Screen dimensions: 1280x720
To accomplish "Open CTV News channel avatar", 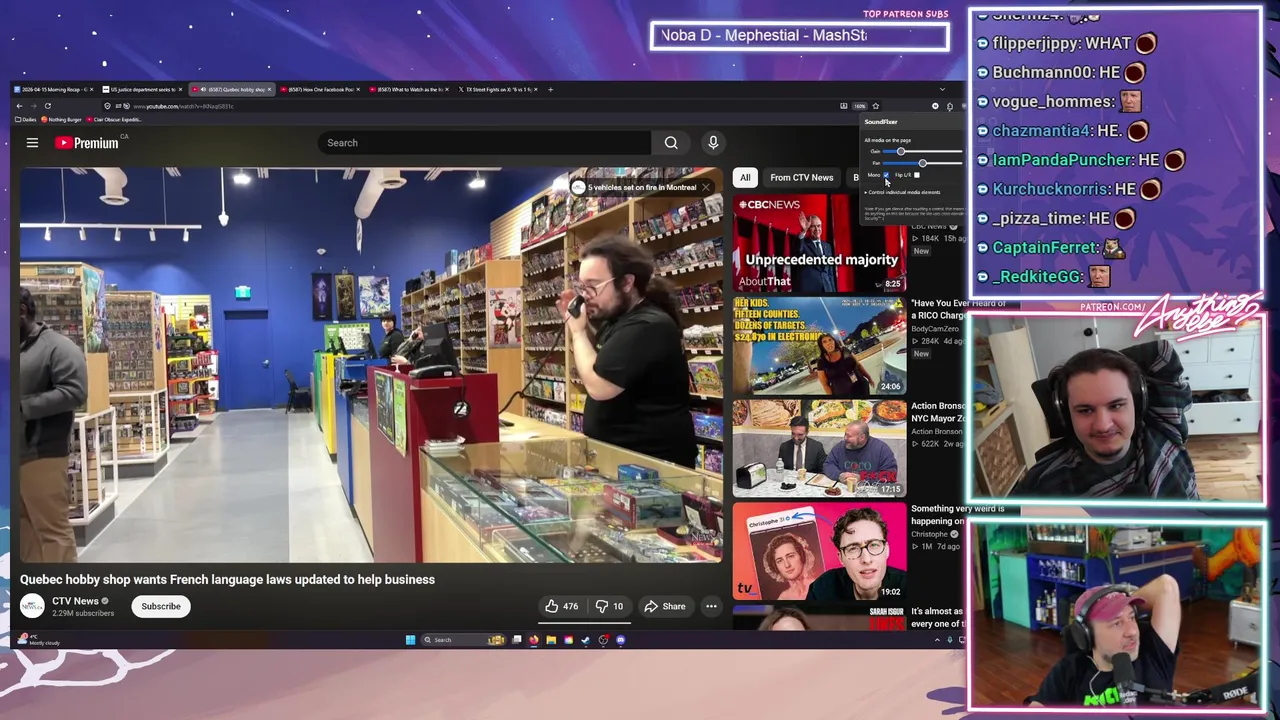I will point(33,606).
